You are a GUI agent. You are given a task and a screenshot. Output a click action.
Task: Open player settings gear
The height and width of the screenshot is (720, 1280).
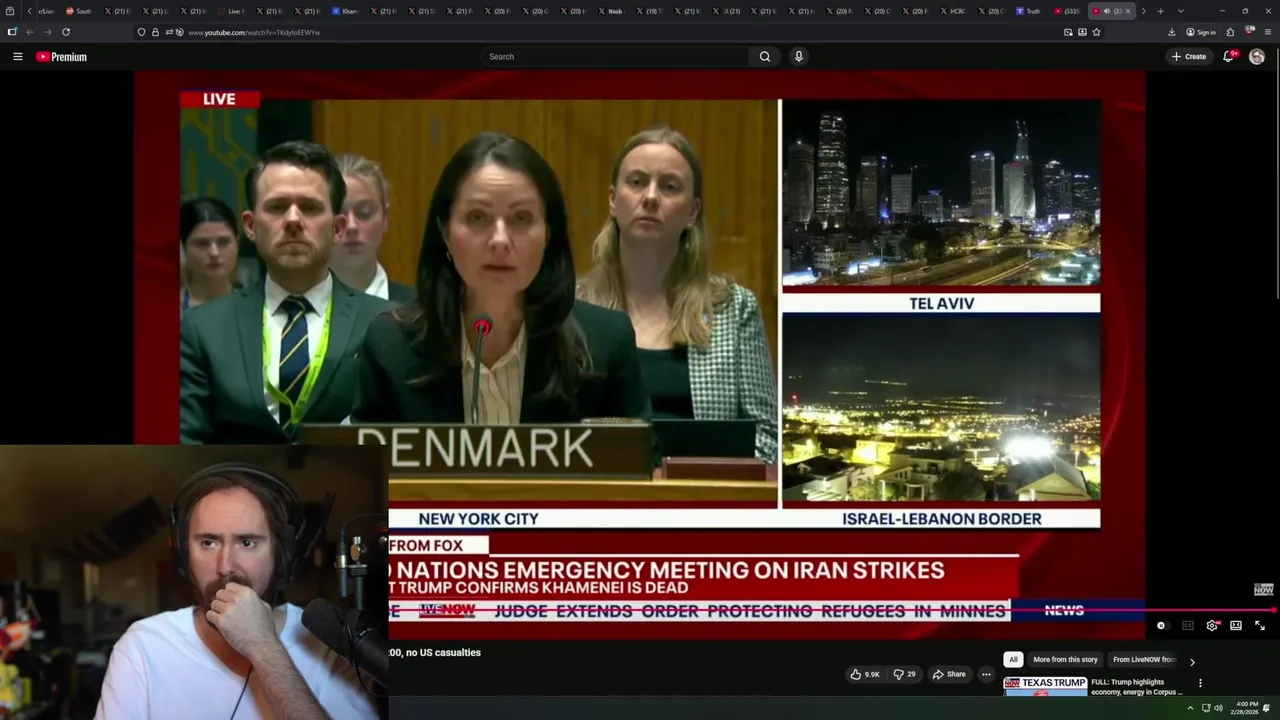pyautogui.click(x=1212, y=626)
